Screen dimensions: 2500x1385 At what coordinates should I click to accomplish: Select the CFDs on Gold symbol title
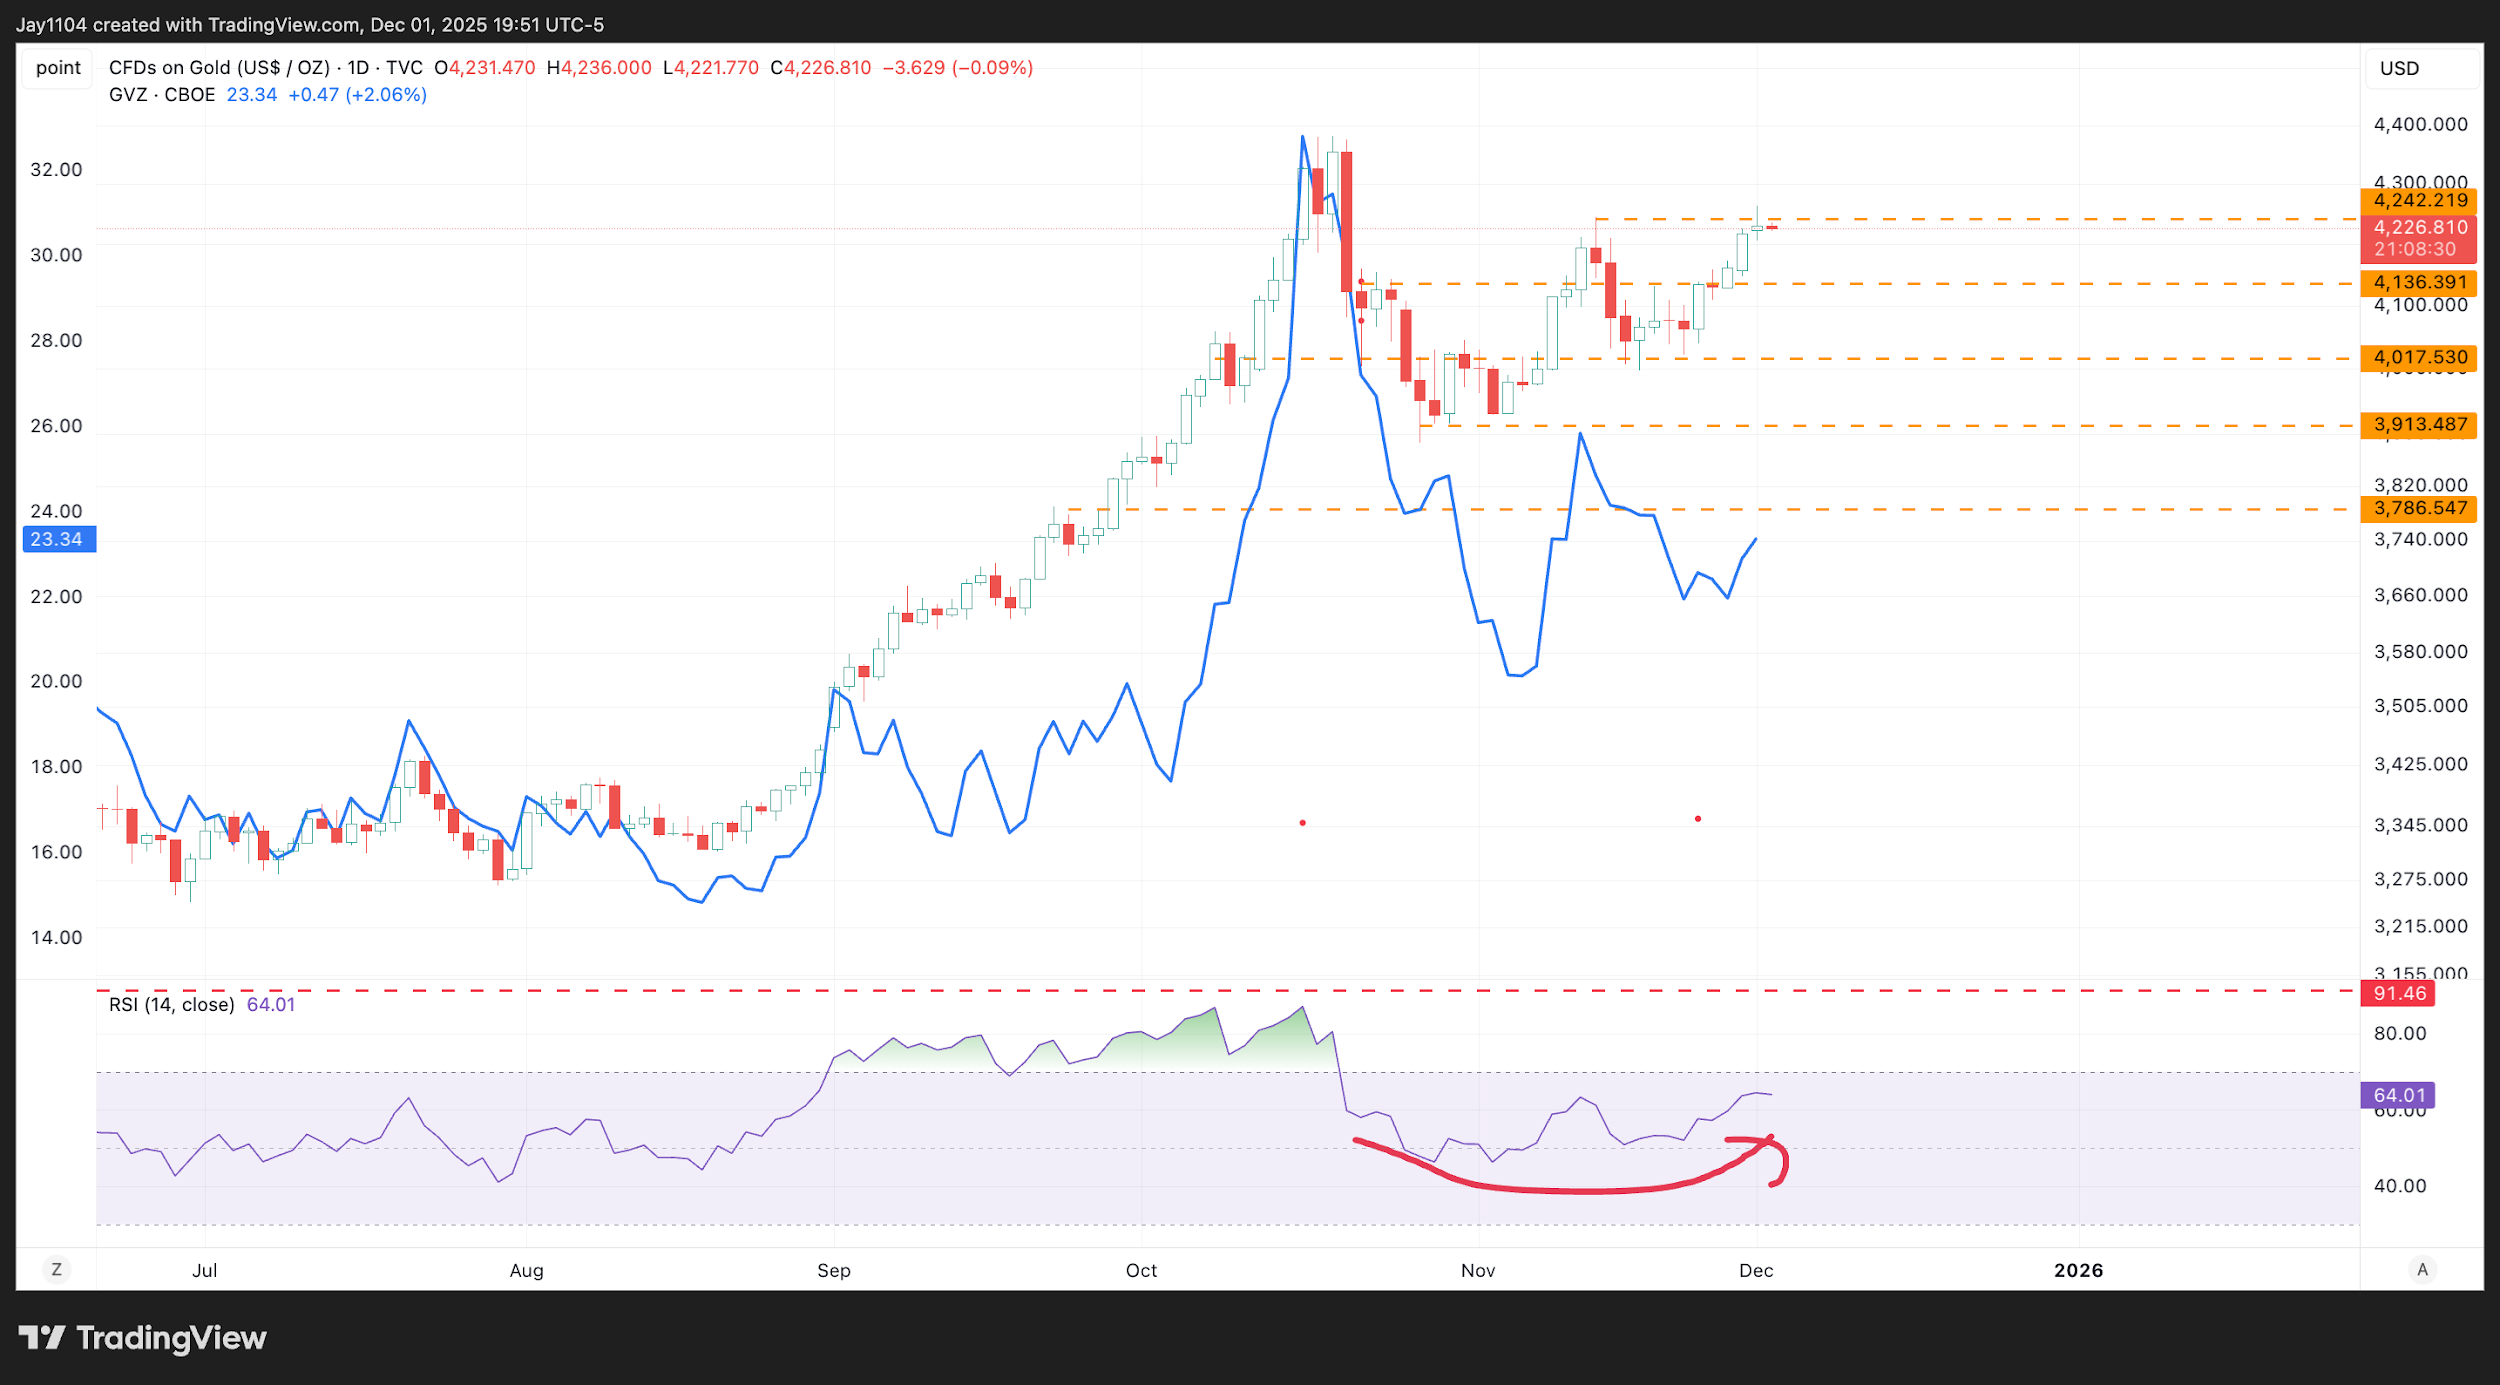click(220, 68)
